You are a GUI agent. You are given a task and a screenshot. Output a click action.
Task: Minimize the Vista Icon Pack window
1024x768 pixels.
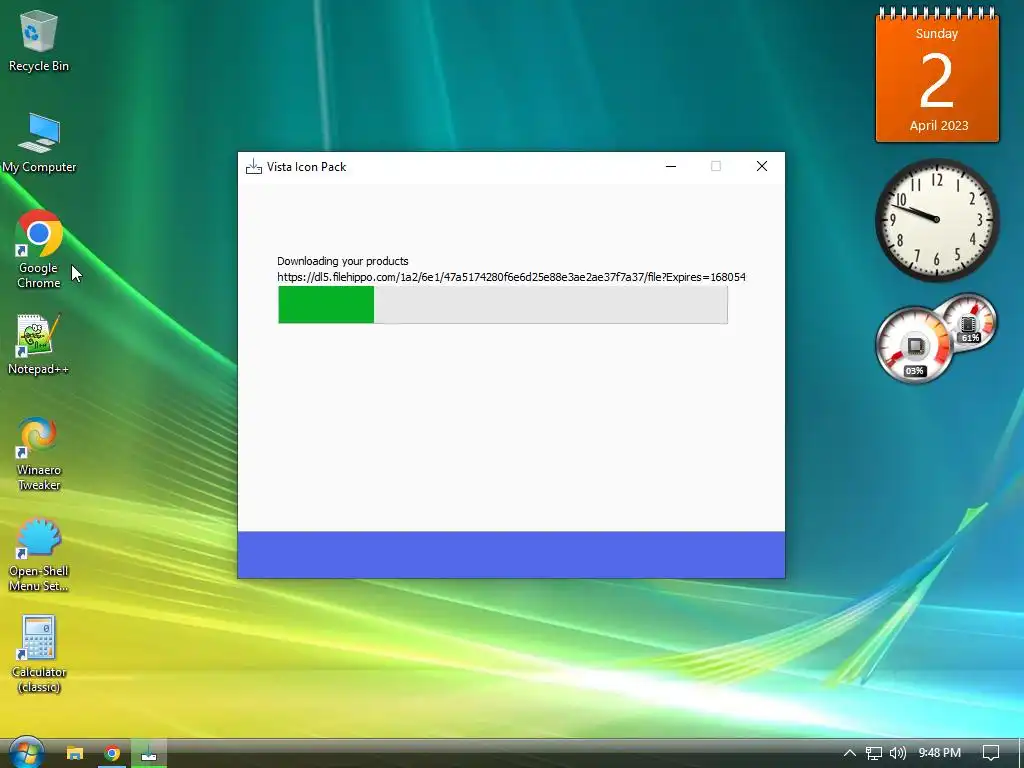[671, 167]
